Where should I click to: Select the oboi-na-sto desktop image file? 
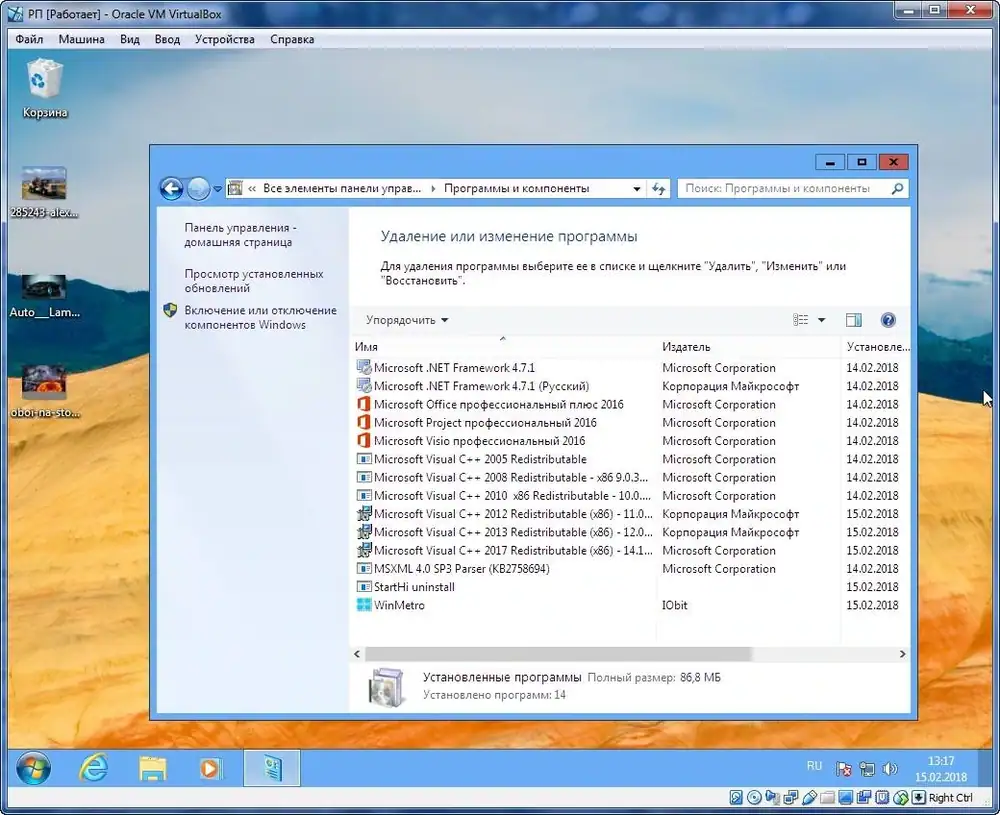pyautogui.click(x=44, y=390)
